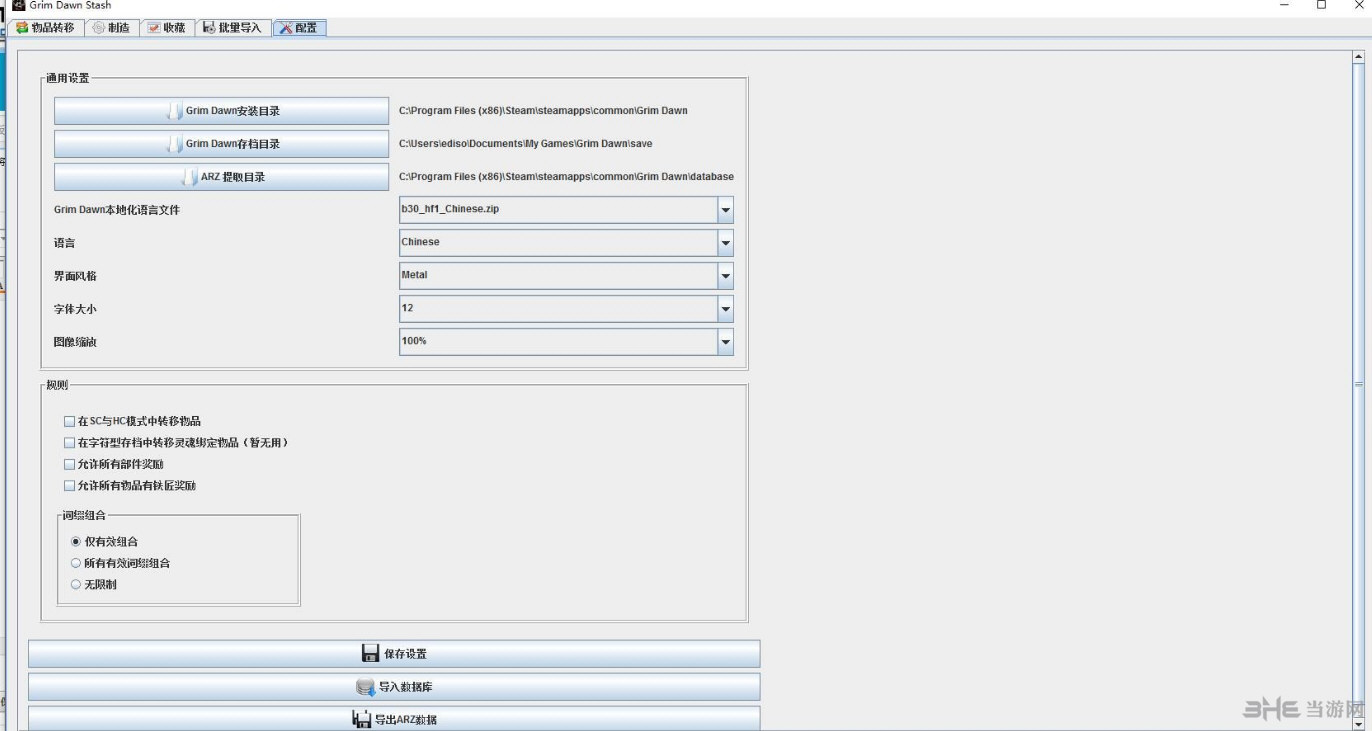Click the vertical scrollbar on the right
1372x731 pixels.
pyautogui.click(x=1359, y=385)
